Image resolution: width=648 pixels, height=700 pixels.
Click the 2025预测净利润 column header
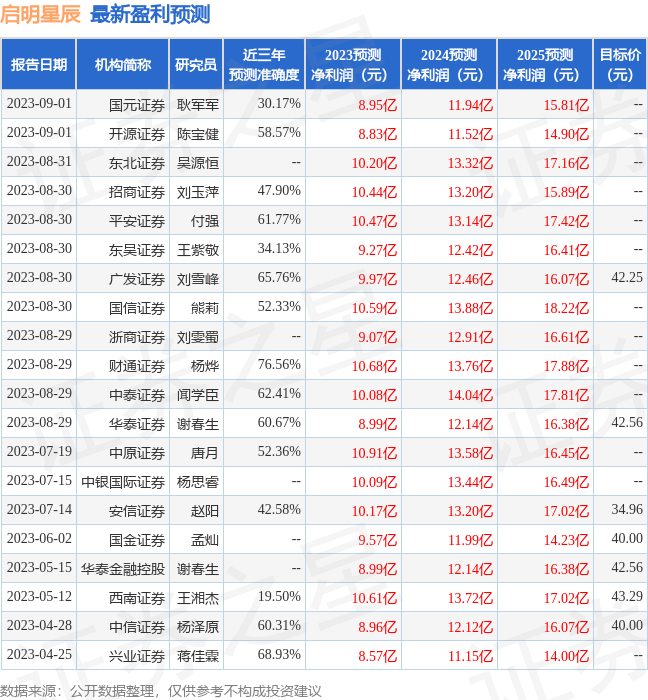[545, 64]
